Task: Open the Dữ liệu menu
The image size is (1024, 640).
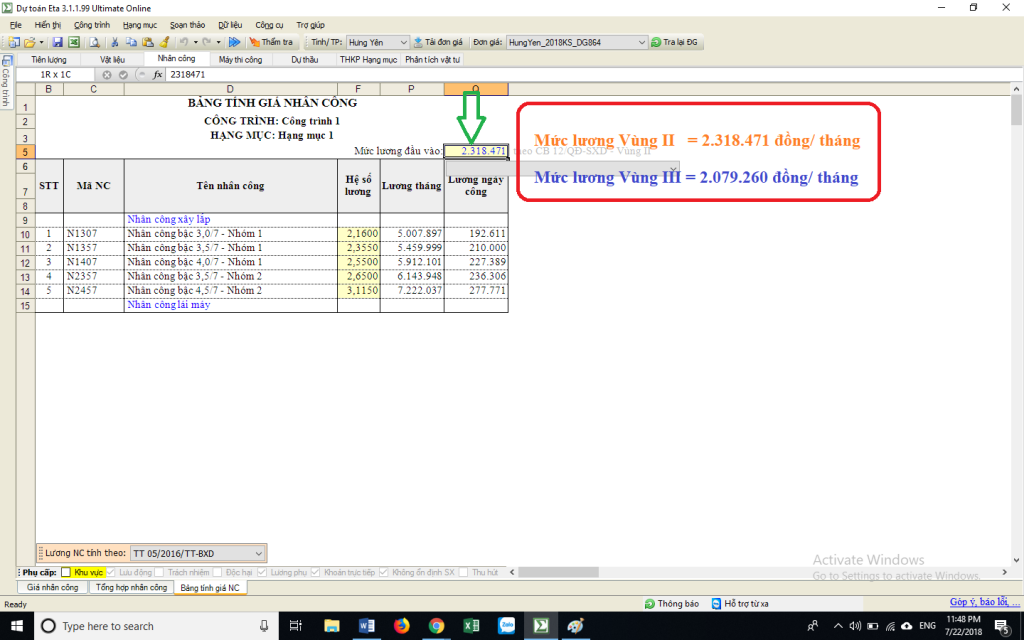Action: [x=229, y=24]
